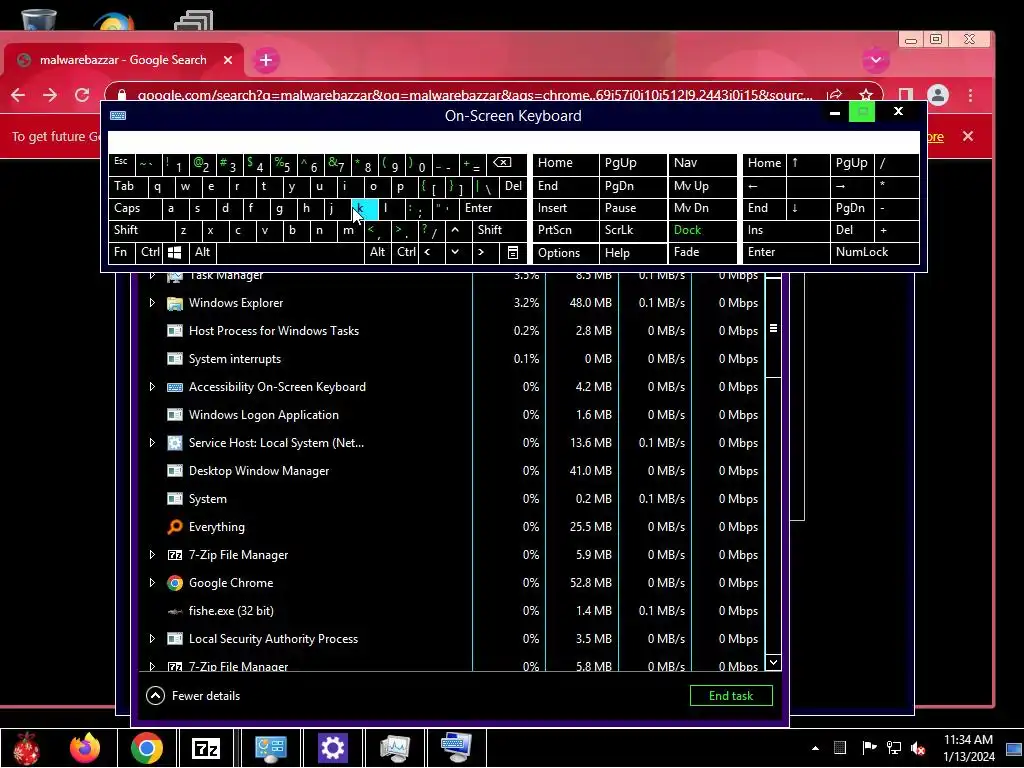Toggle the Fn key on keyboard
Viewport: 1024px width, 768px height.
pyautogui.click(x=121, y=252)
